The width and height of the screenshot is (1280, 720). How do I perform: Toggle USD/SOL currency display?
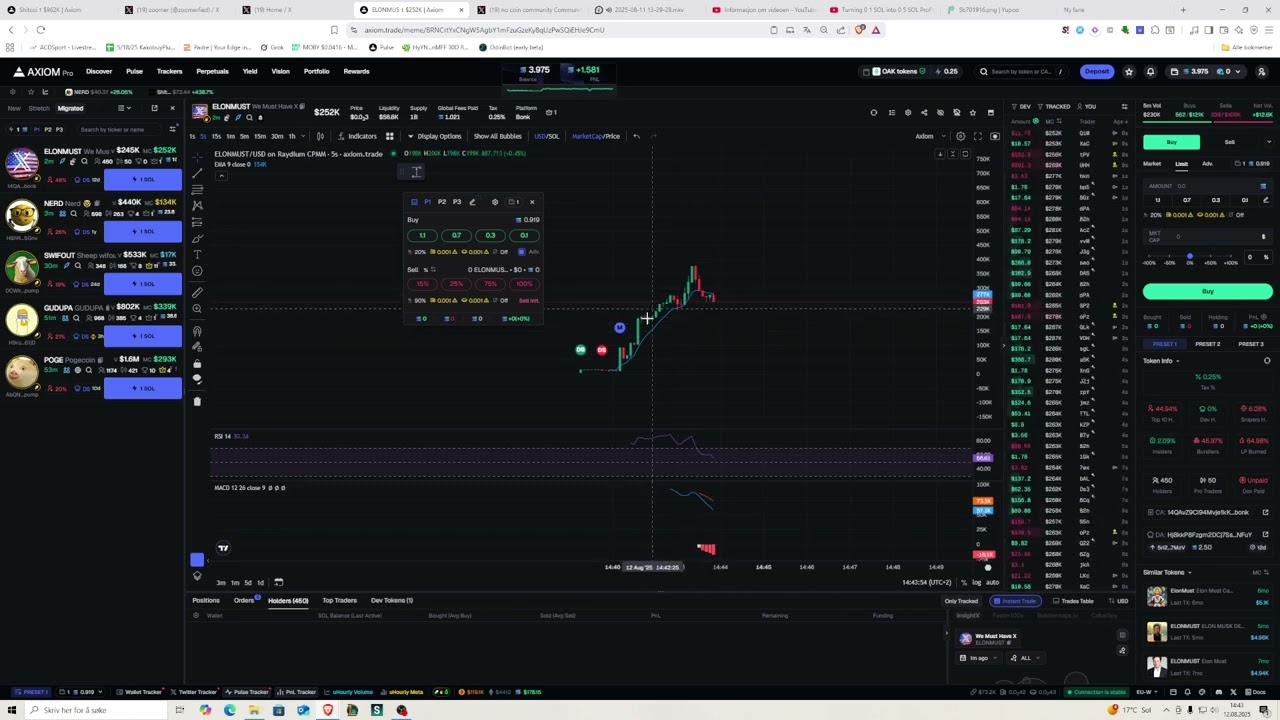[546, 136]
